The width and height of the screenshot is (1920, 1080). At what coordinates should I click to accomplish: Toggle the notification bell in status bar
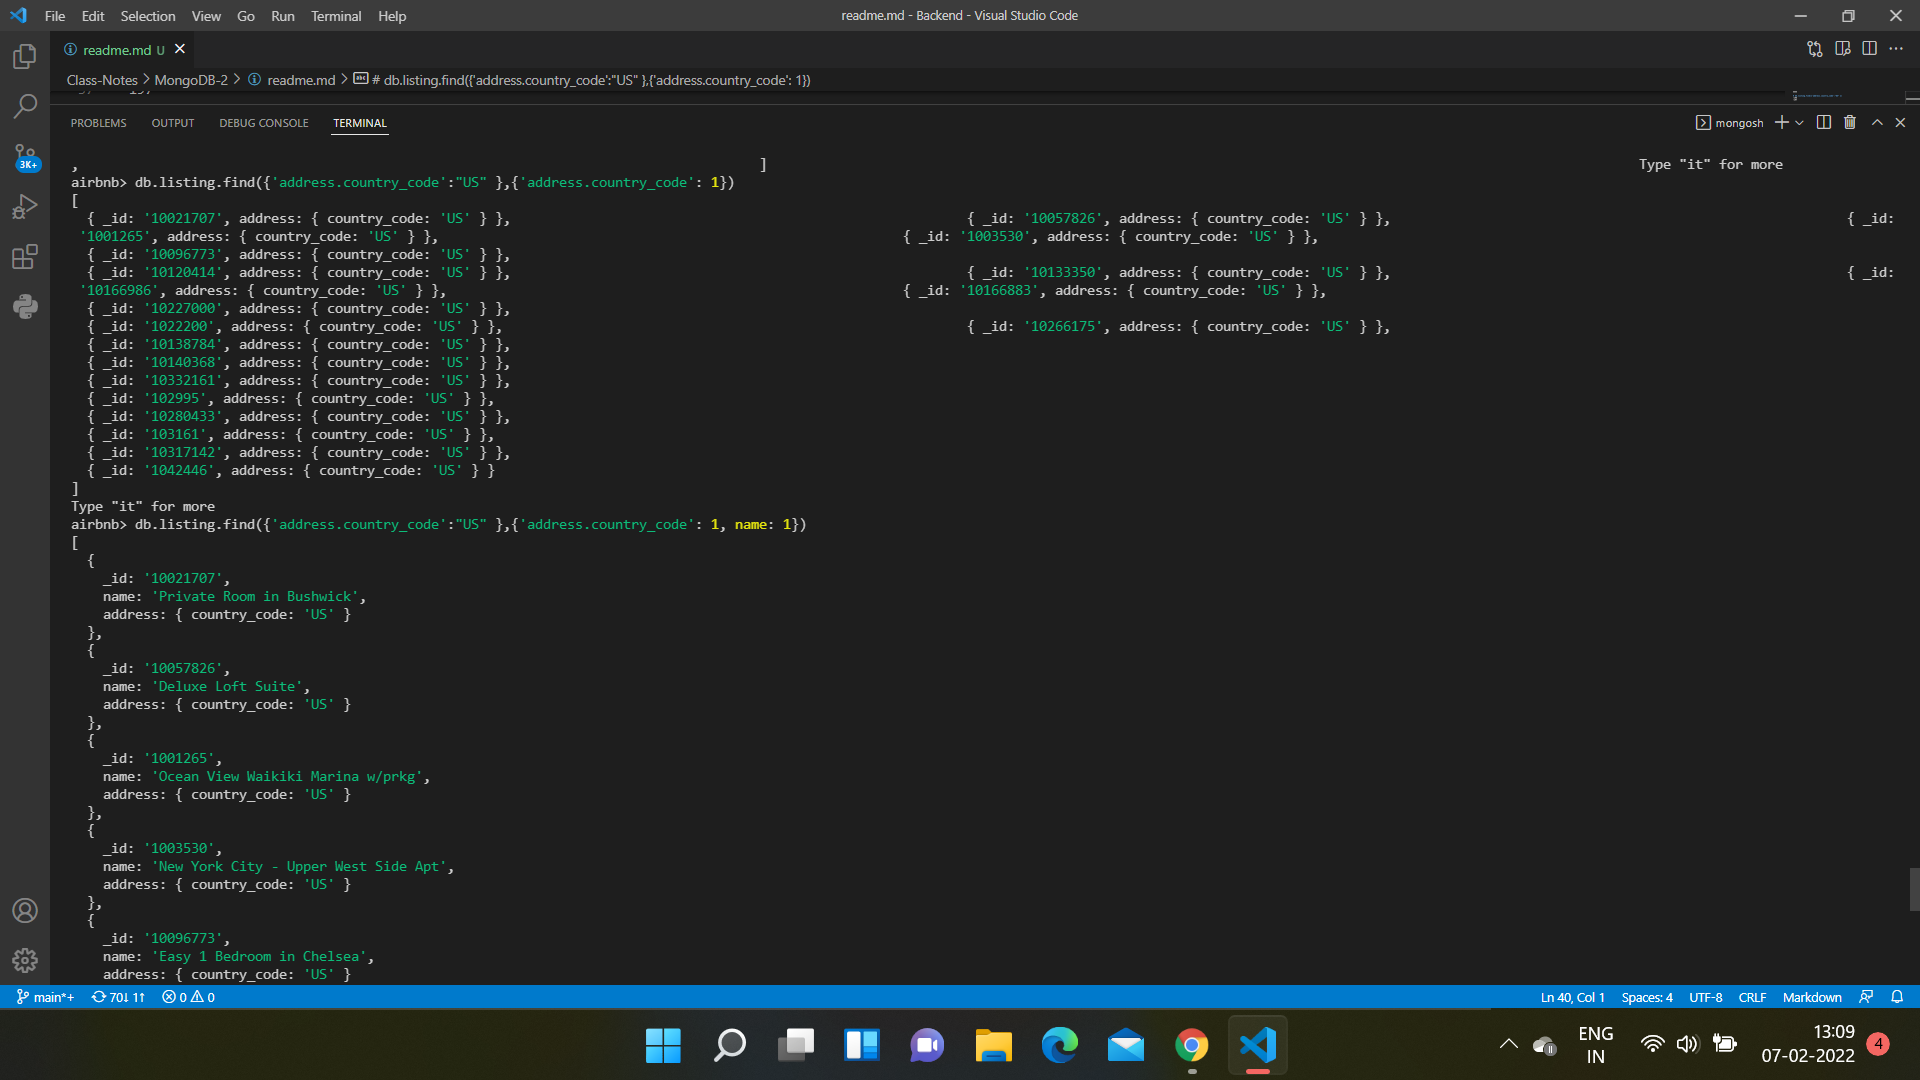coord(1898,997)
